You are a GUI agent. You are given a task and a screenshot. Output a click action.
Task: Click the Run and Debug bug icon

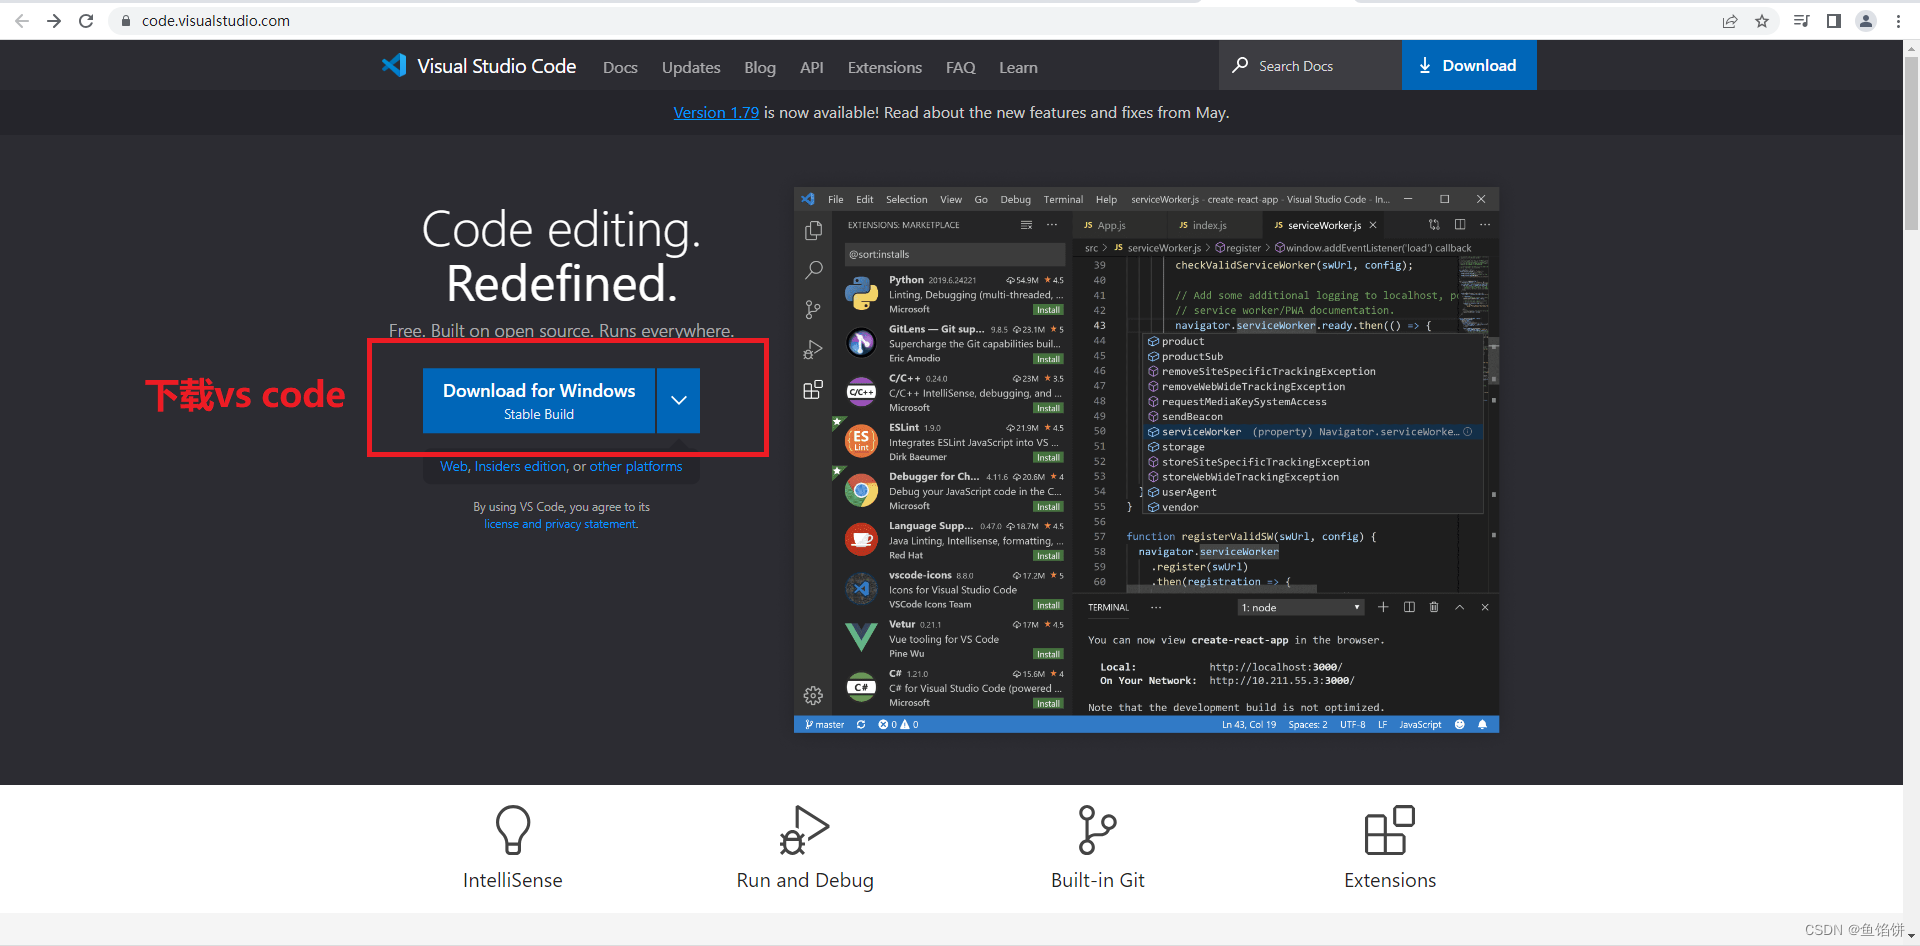805,830
